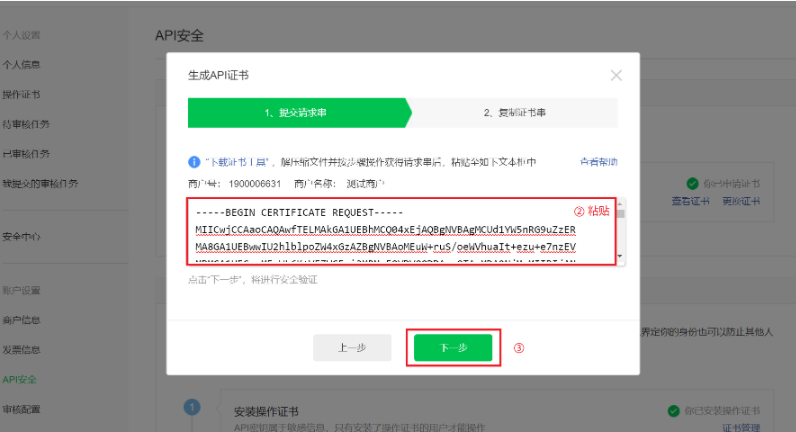
Task: Click the step 1 circle icon by 安装操作证书
Action: 192,408
